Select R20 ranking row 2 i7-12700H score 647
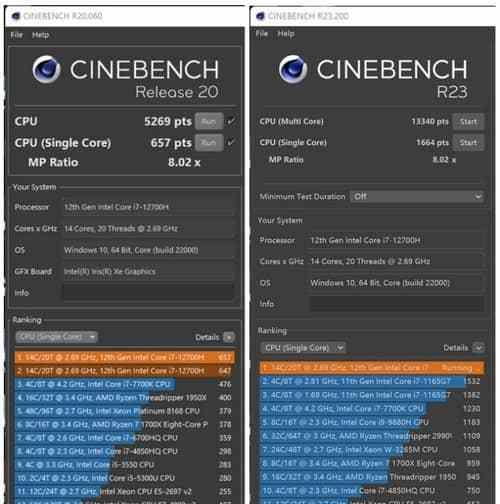Image resolution: width=500 pixels, height=504 pixels. 125,371
